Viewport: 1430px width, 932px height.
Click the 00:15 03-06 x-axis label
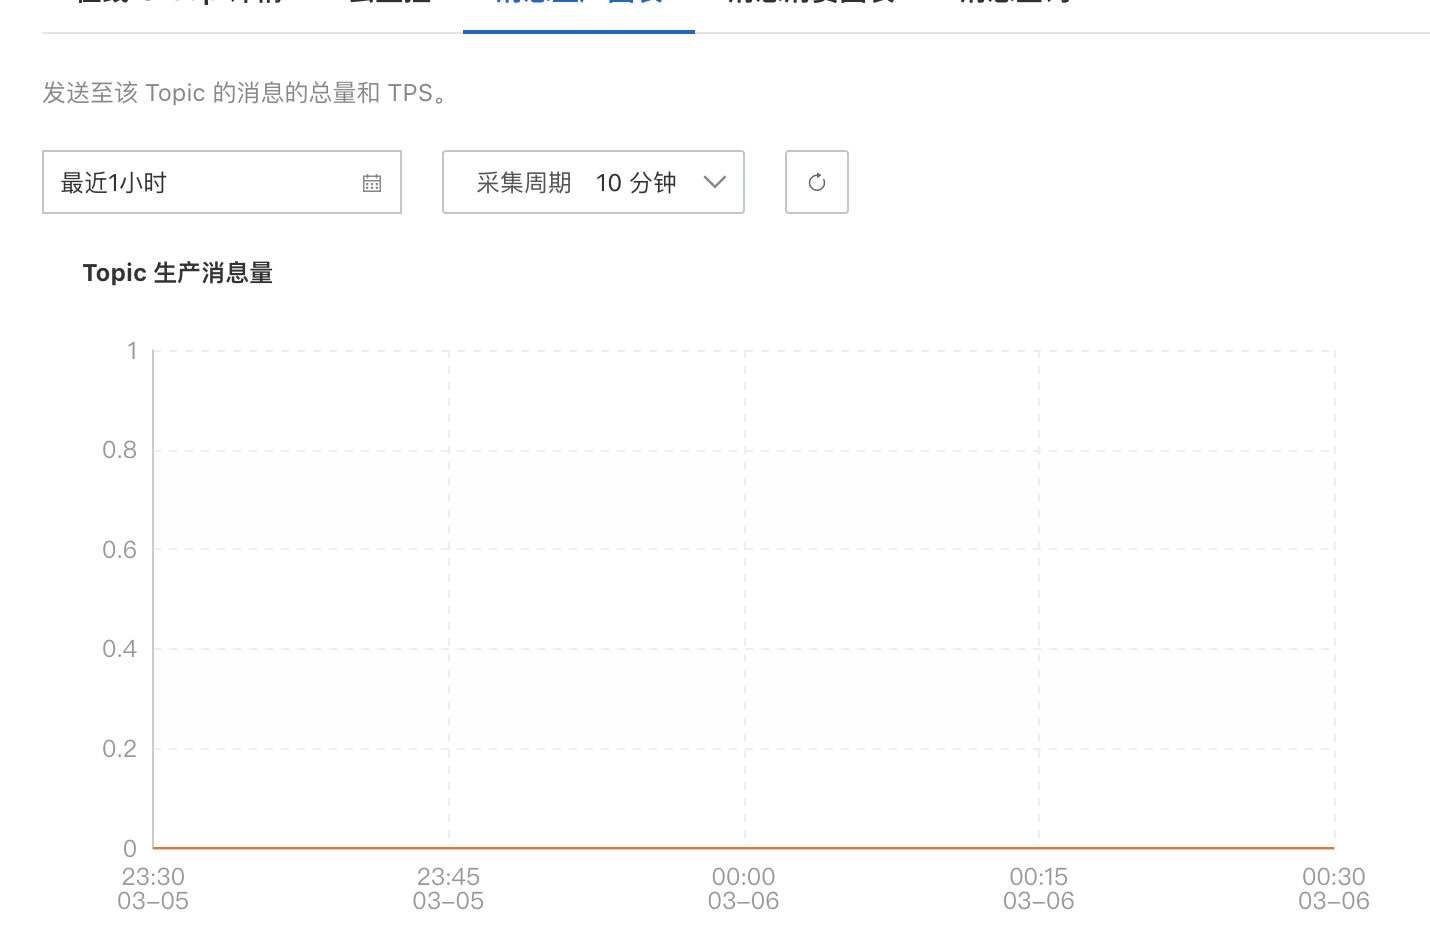tap(1038, 888)
